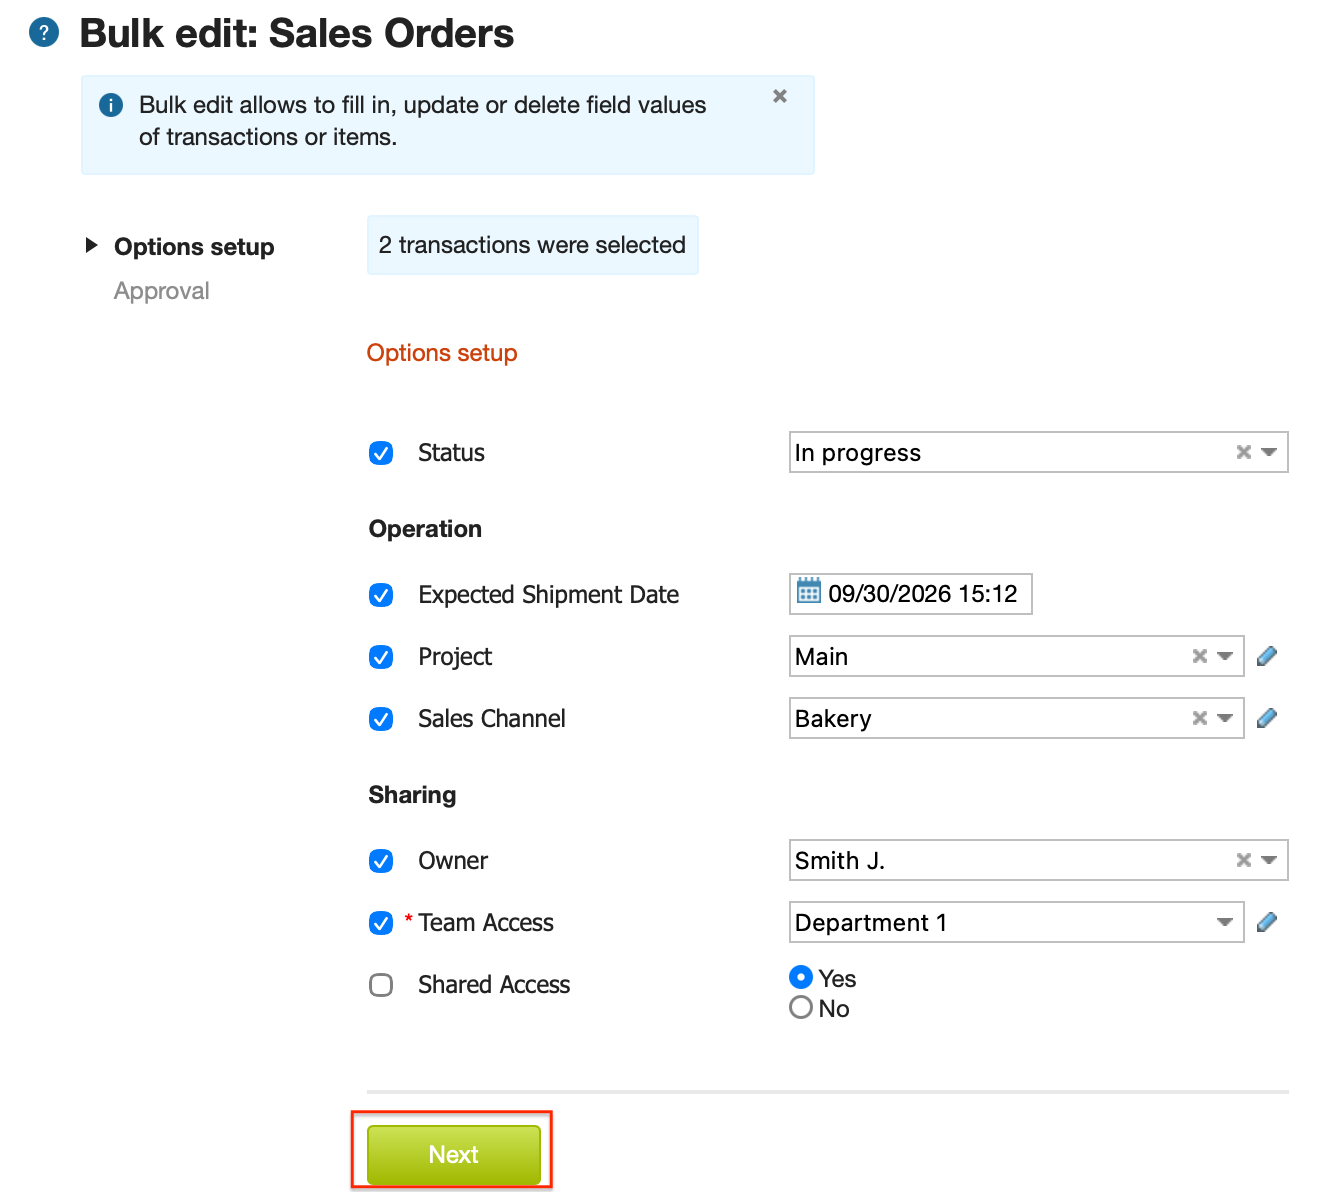1320x1192 pixels.
Task: Select the No radio for Shared Access
Action: [801, 1007]
